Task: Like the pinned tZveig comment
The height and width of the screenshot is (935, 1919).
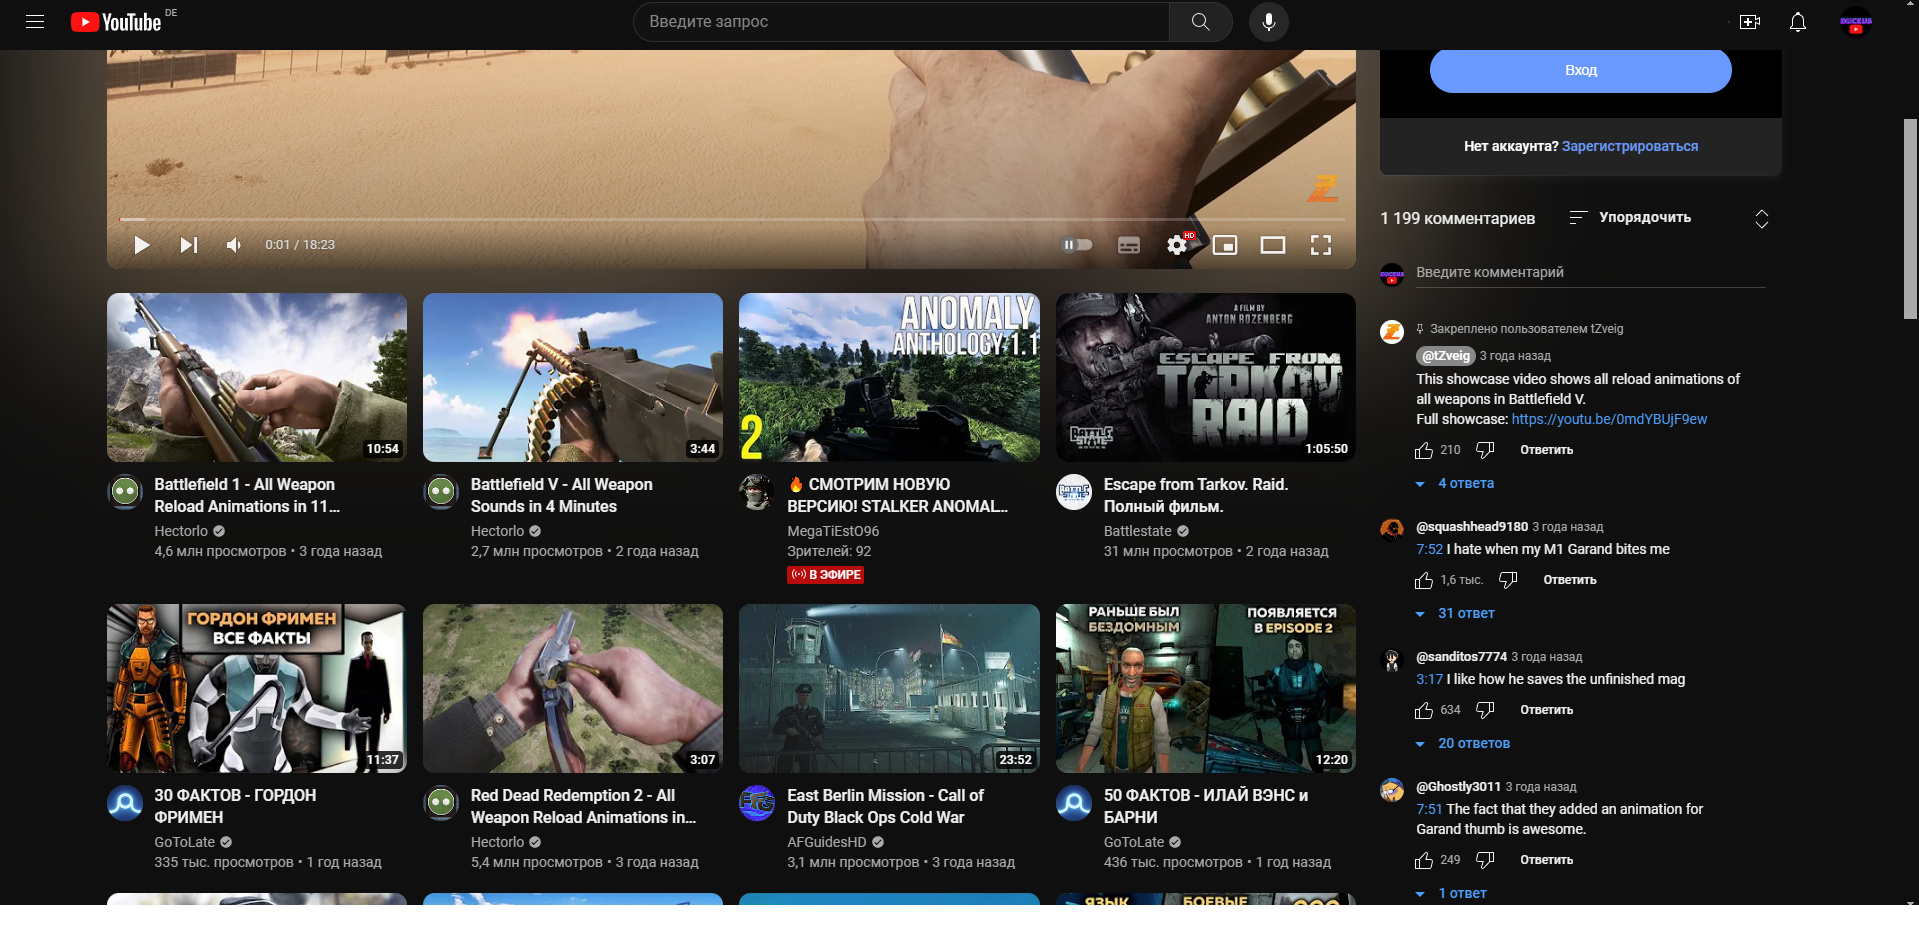Action: pos(1424,451)
